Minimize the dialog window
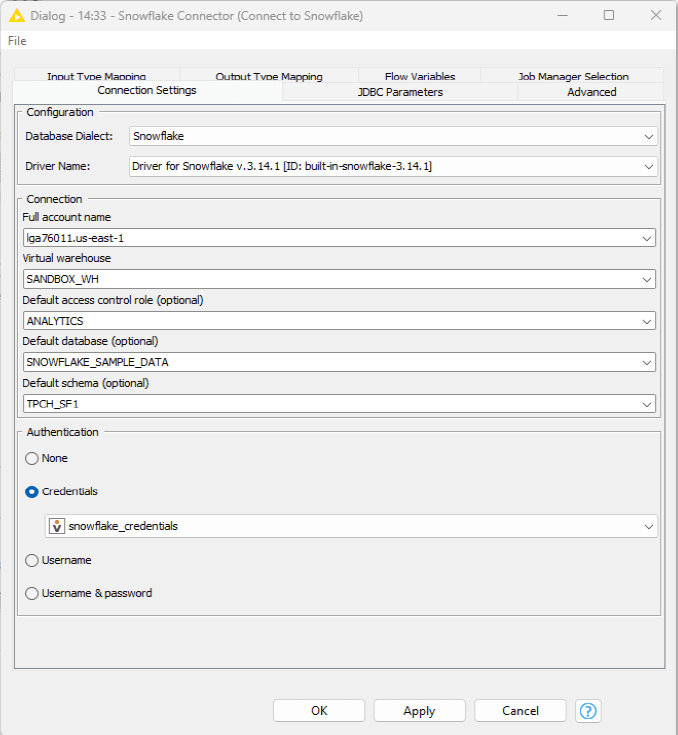 click(563, 15)
